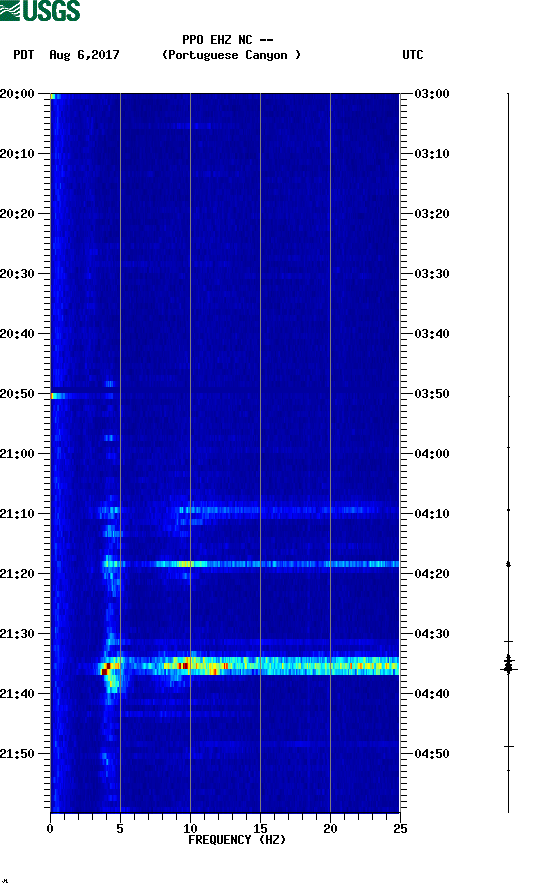This screenshot has width=552, height=892.
Task: Click the 21:40 PDT time label
Action: pyautogui.click(x=17, y=694)
